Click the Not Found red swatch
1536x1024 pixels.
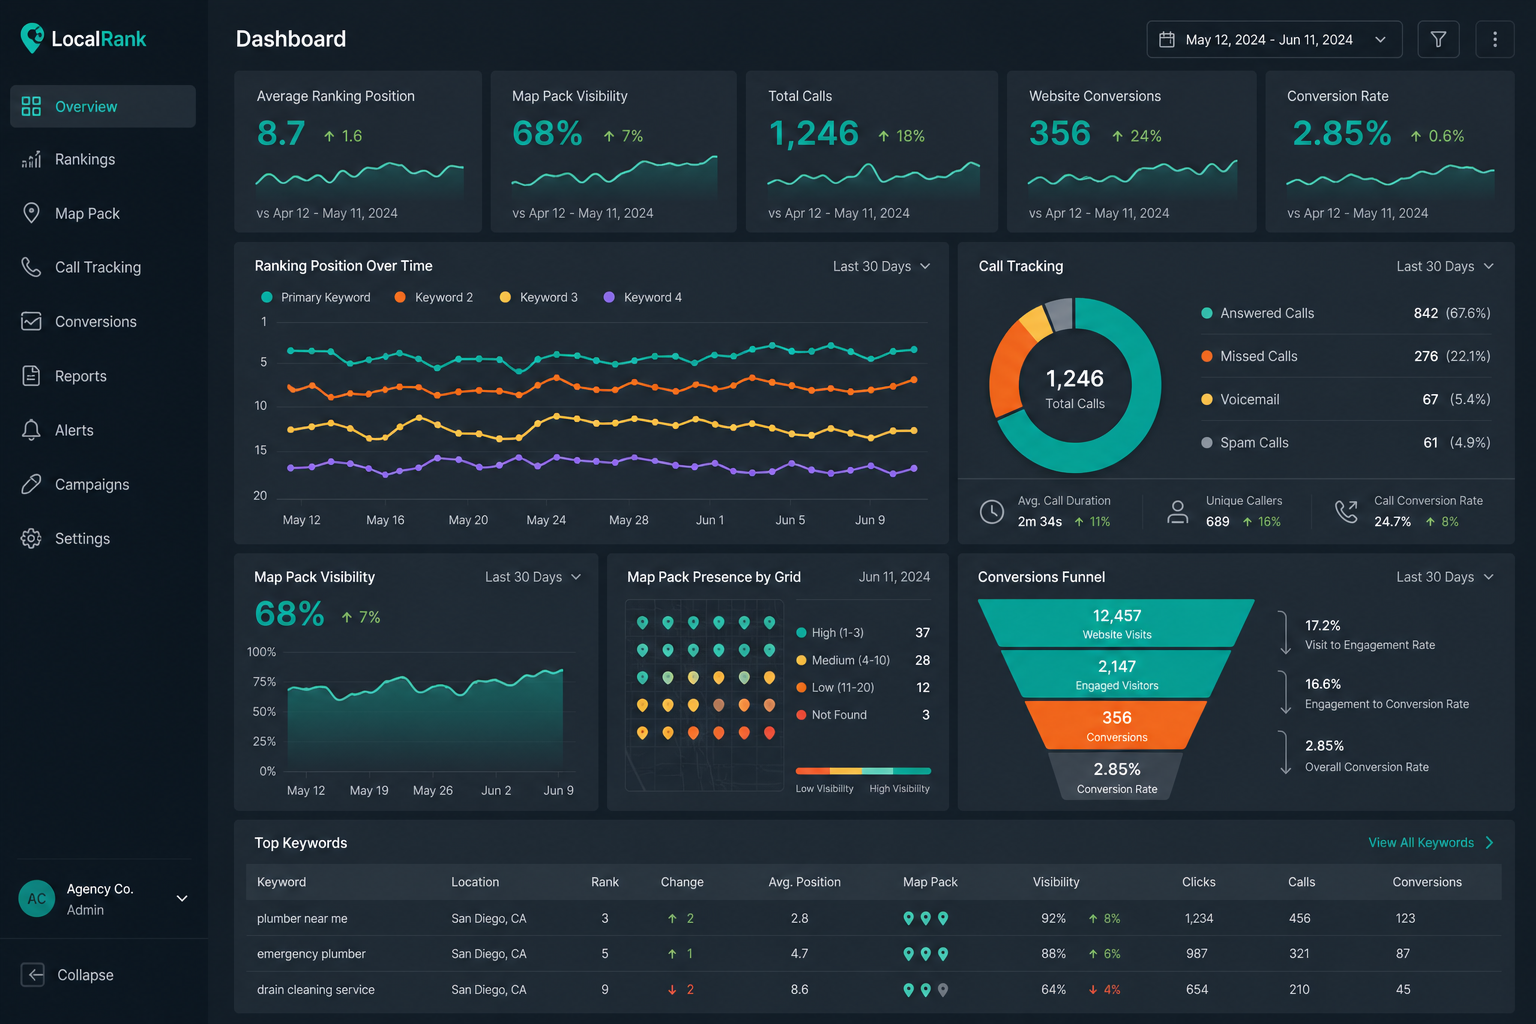(x=801, y=715)
